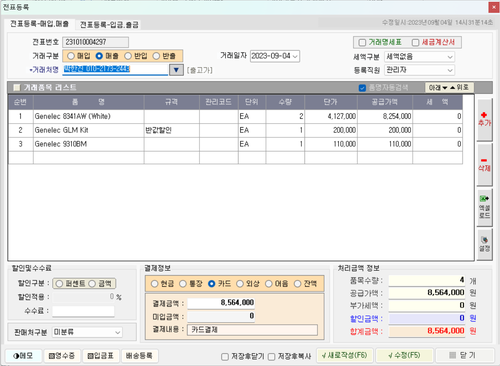Select the 퍼센트 discount radio button
The image size is (500, 366).
(x=59, y=284)
